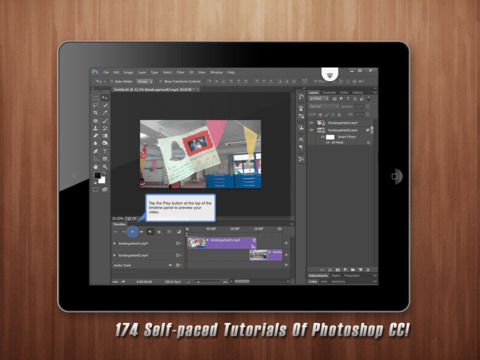Screen dimensions: 480x360
Task: Expand second kindergarten video track in timeline
Action: tap(114, 255)
